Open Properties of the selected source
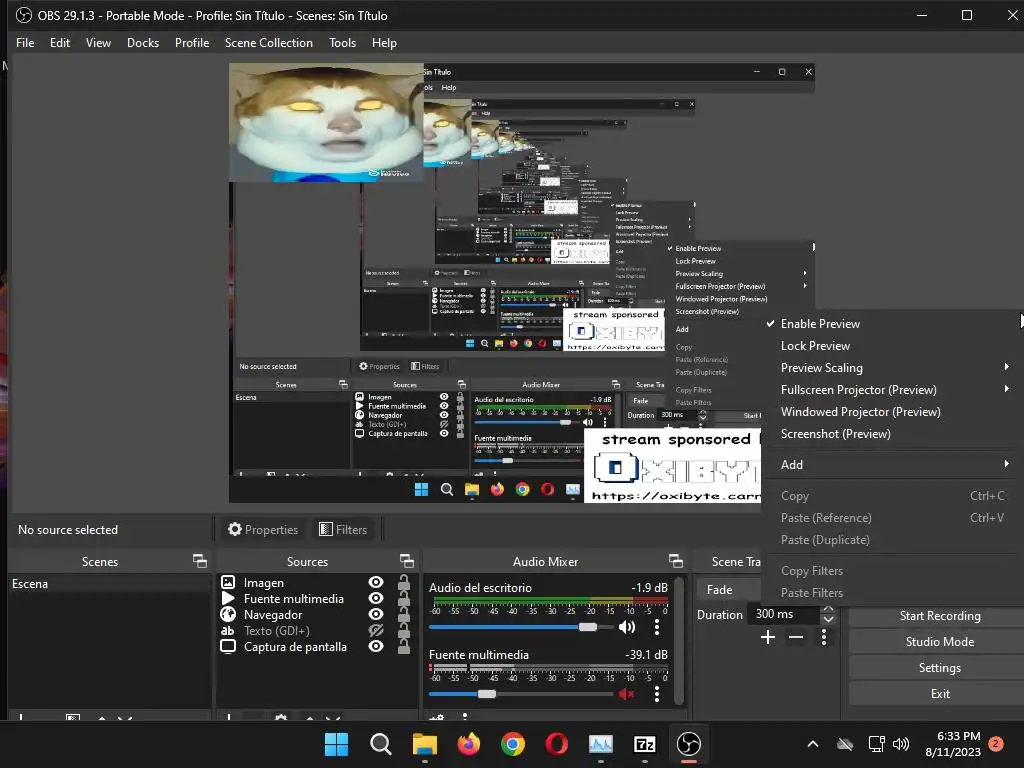This screenshot has width=1024, height=768. [x=263, y=530]
